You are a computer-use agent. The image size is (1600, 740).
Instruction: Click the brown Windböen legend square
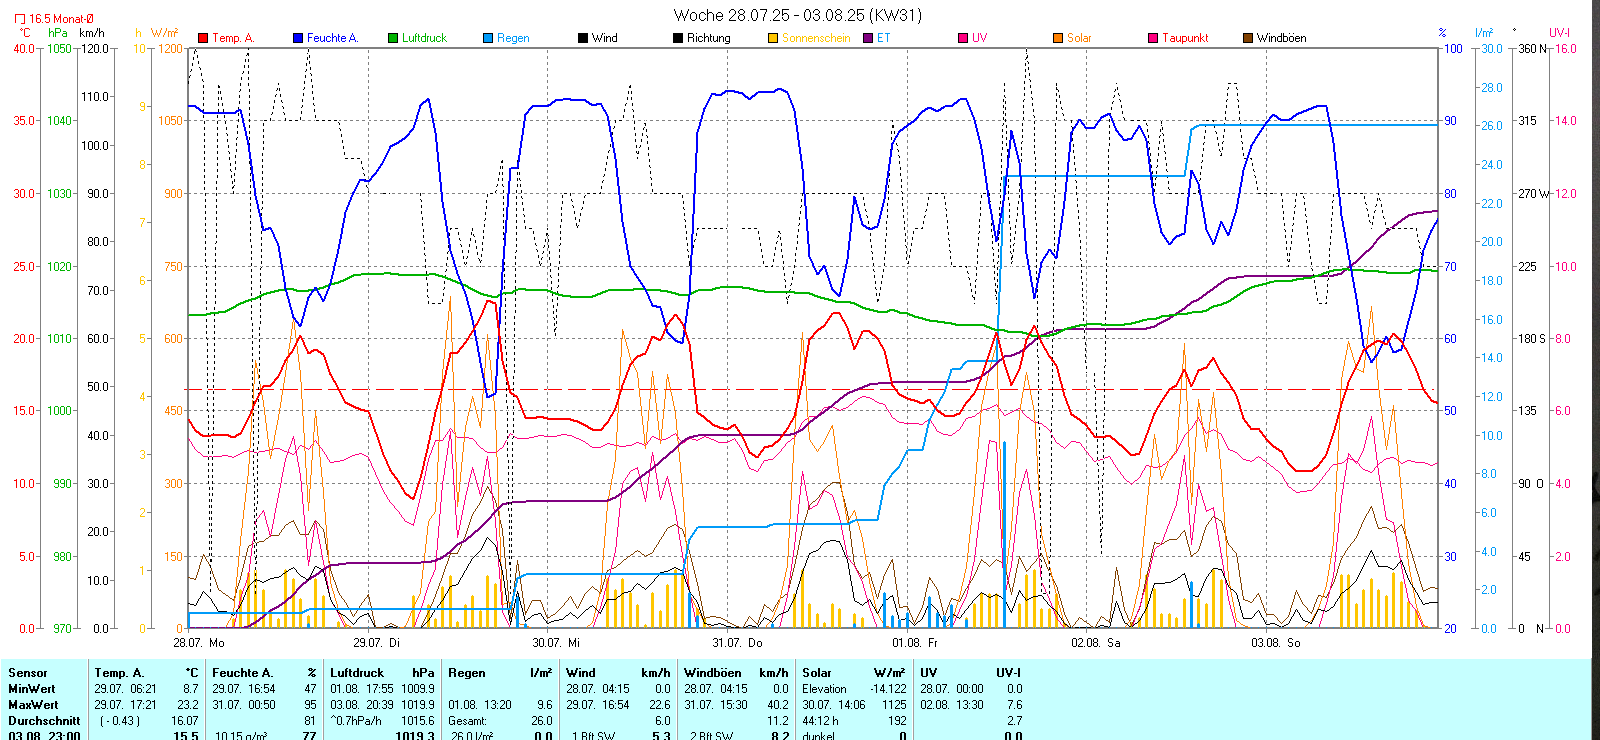1248,38
